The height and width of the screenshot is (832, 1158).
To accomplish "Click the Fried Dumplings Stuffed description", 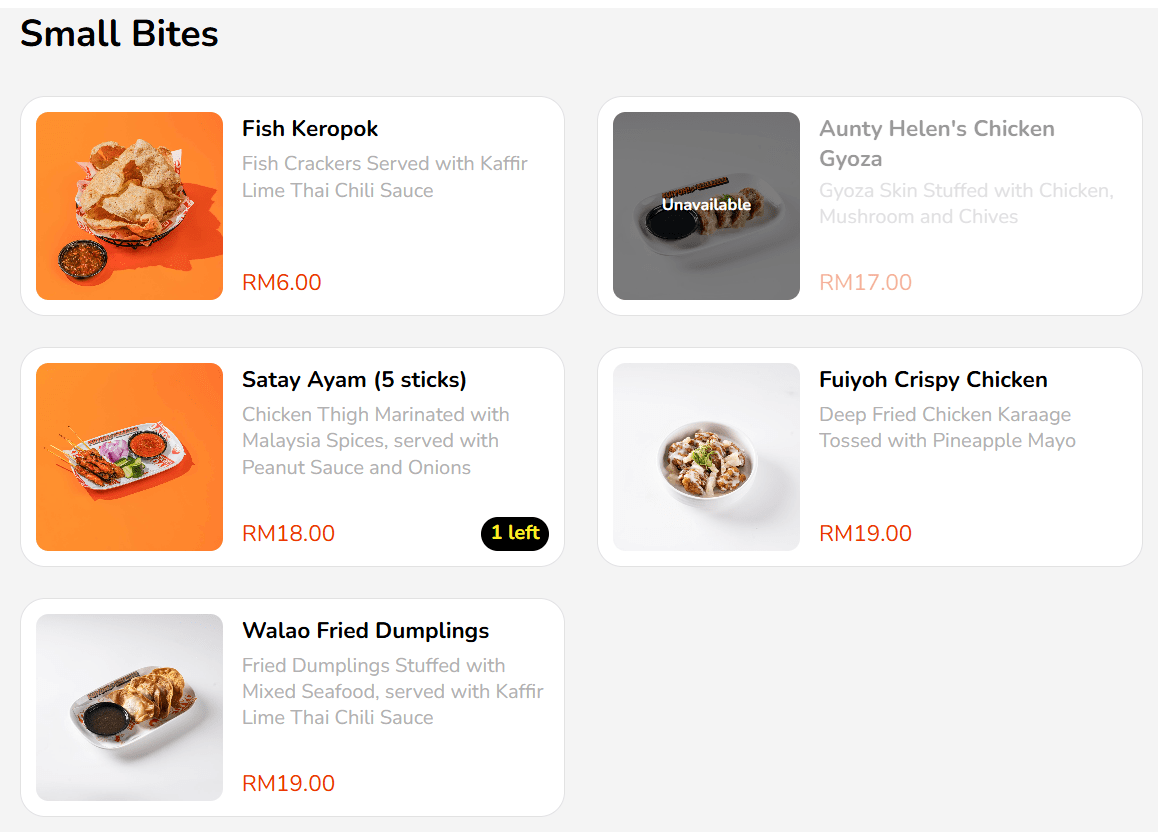I will [392, 692].
